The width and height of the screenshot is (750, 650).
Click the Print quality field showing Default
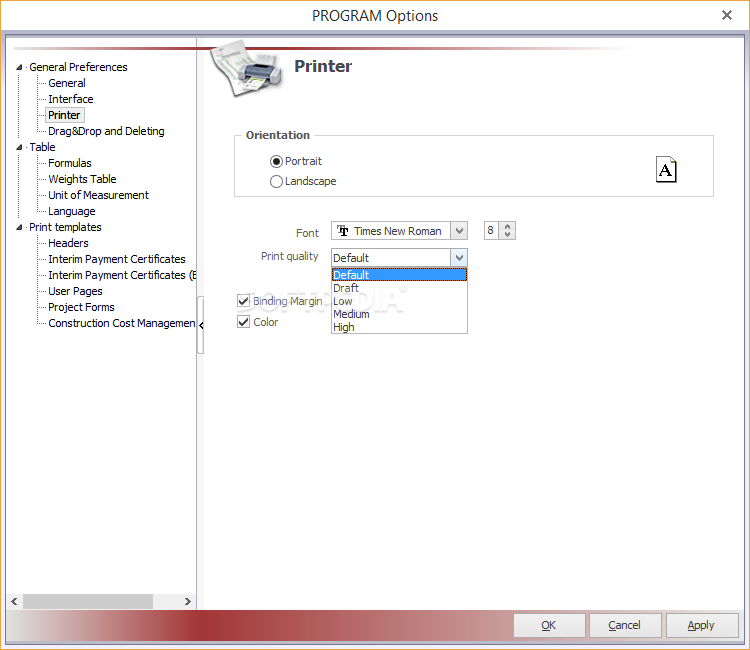tap(391, 258)
